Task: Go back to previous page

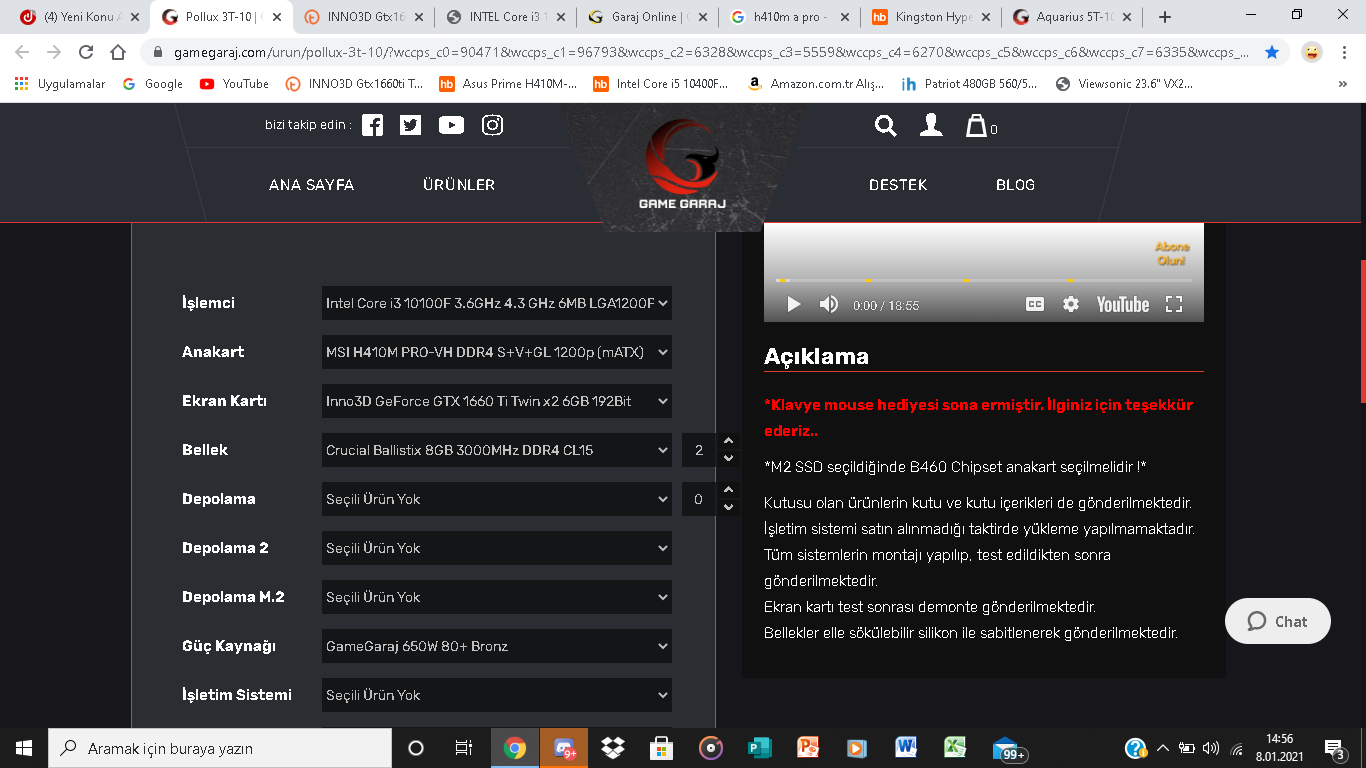Action: point(22,52)
